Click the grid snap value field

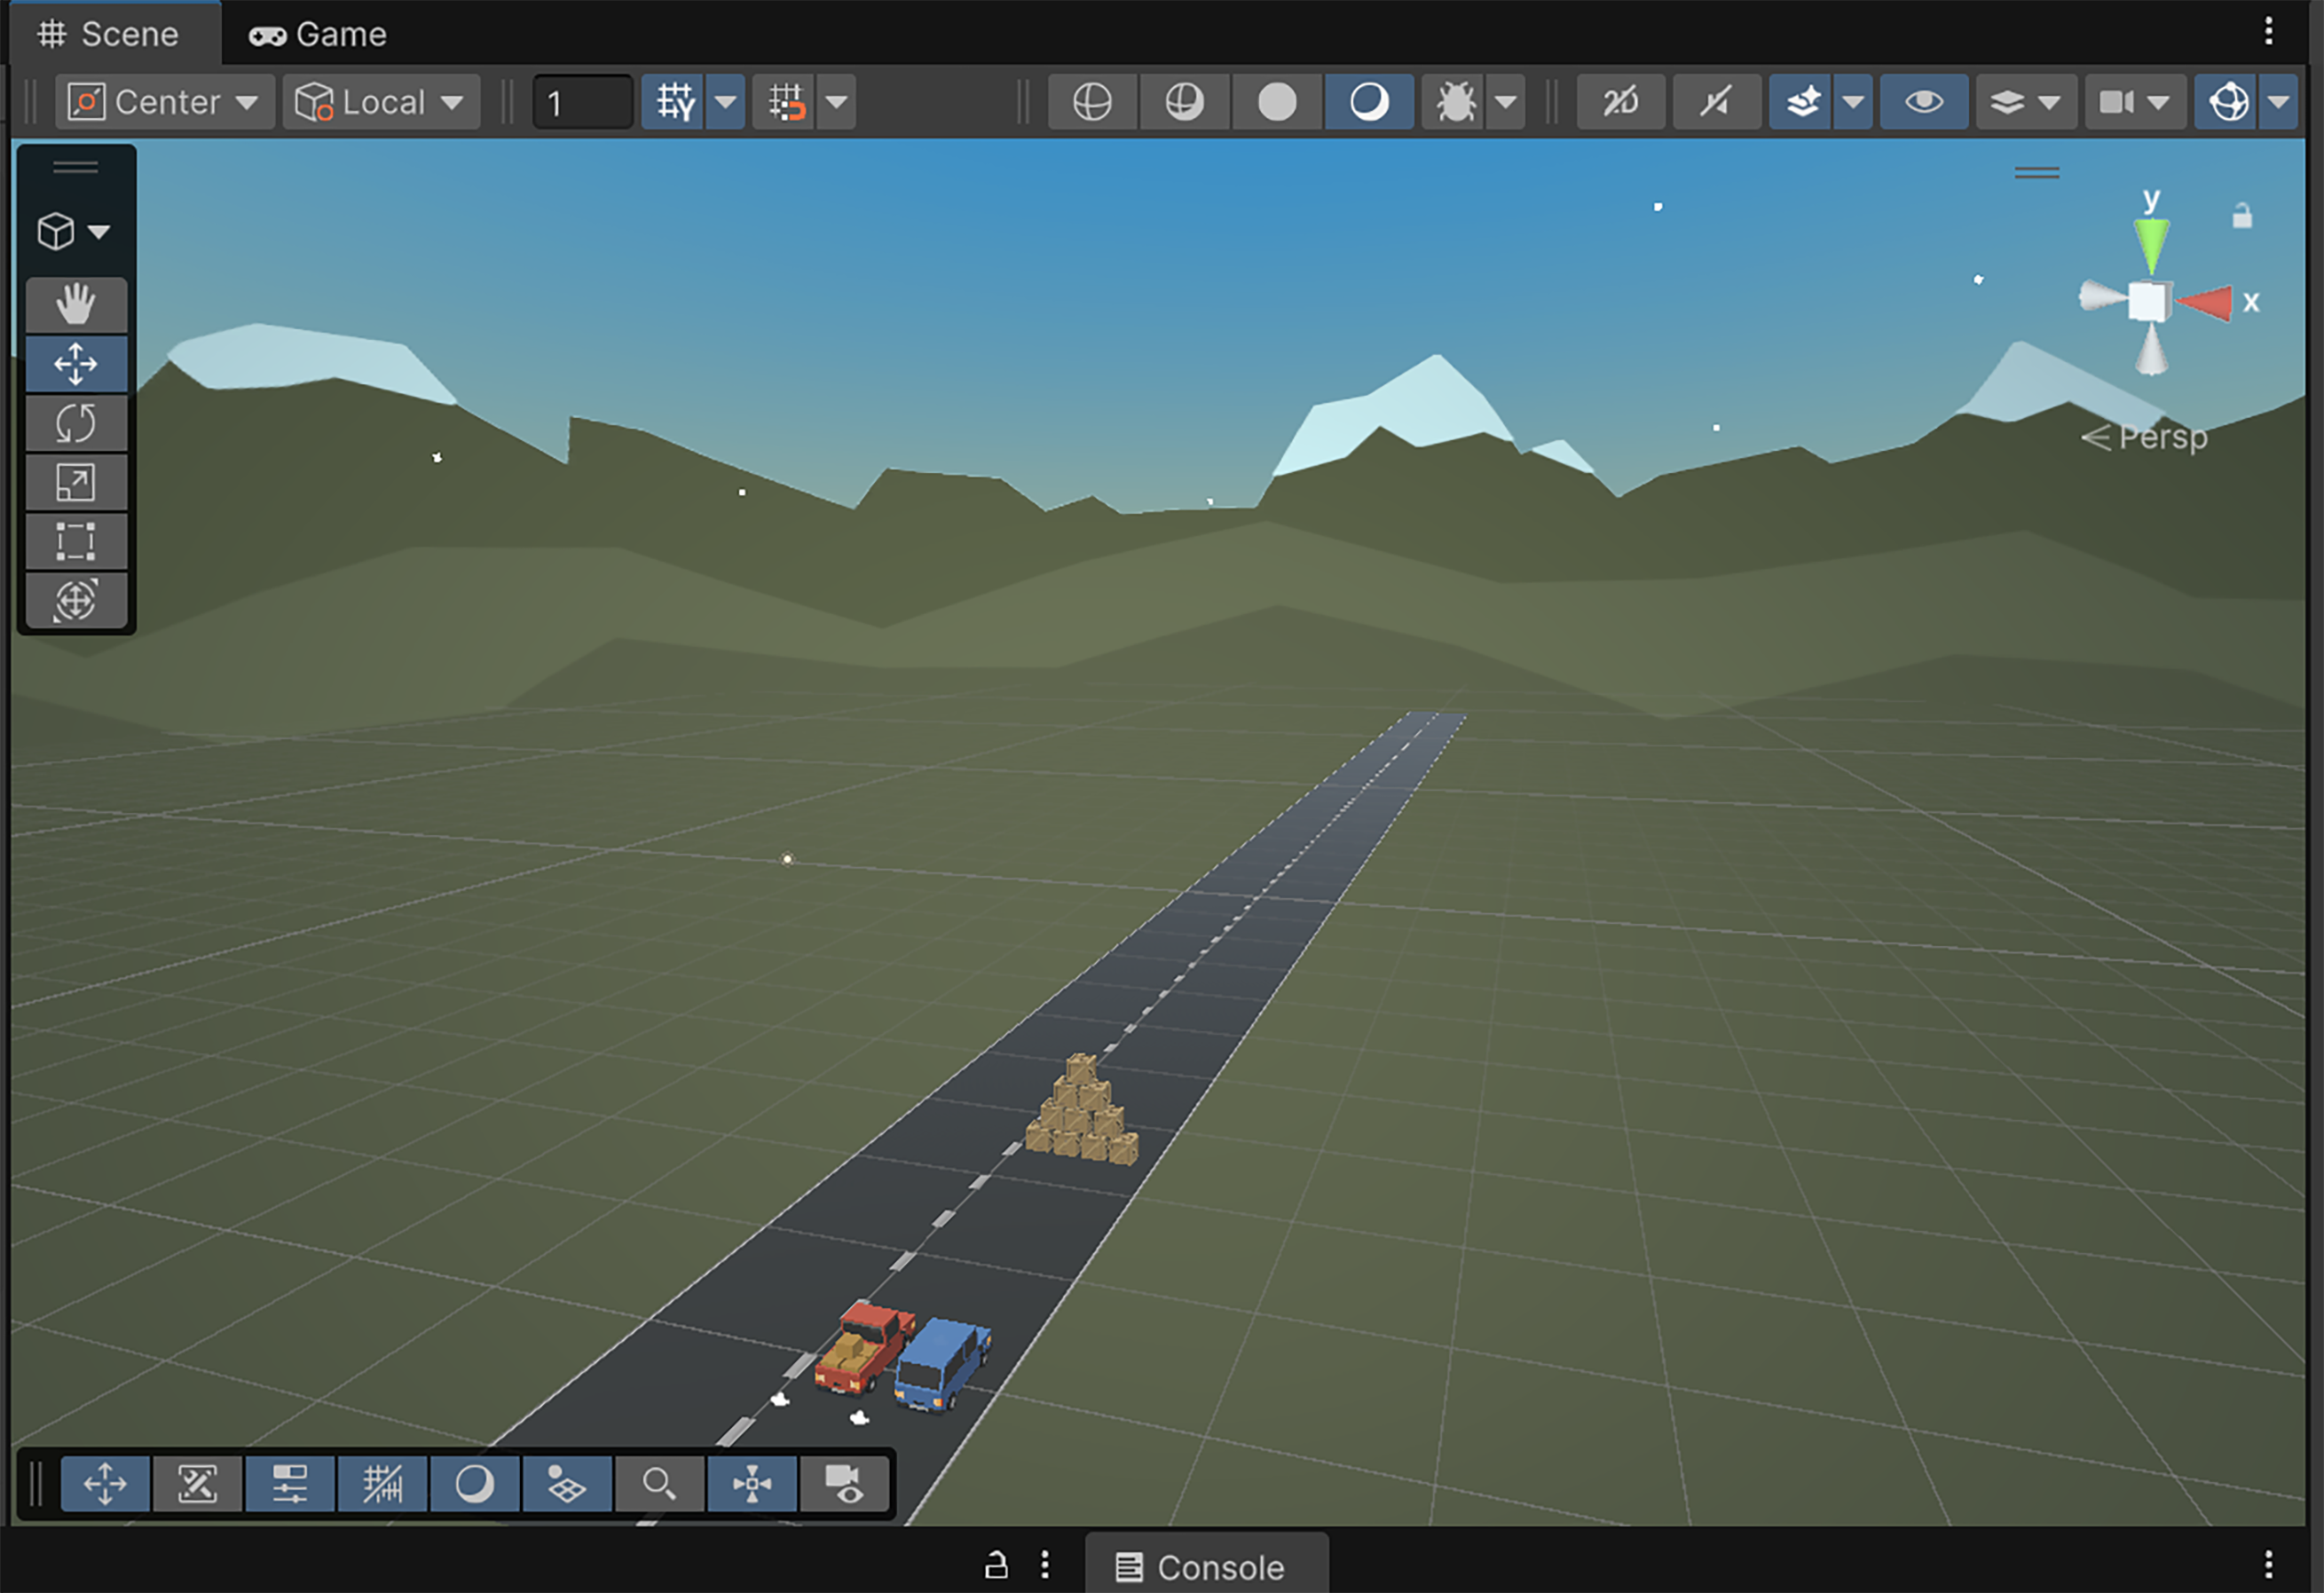582,102
